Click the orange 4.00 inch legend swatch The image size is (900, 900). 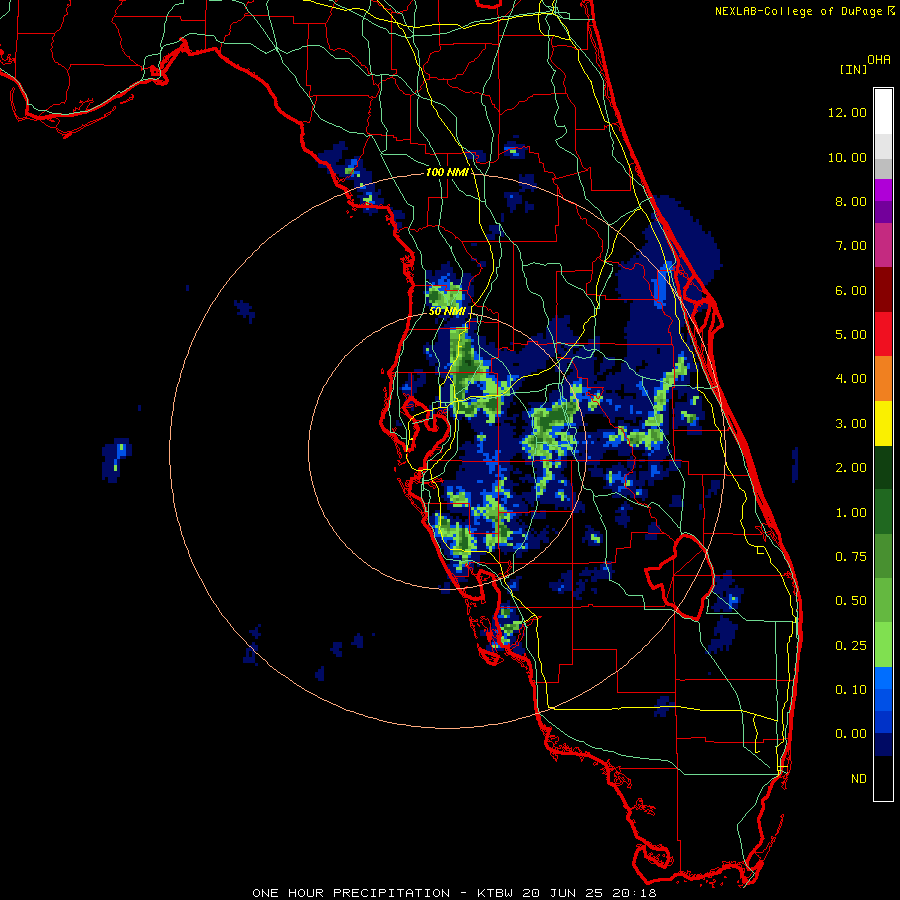[x=883, y=379]
